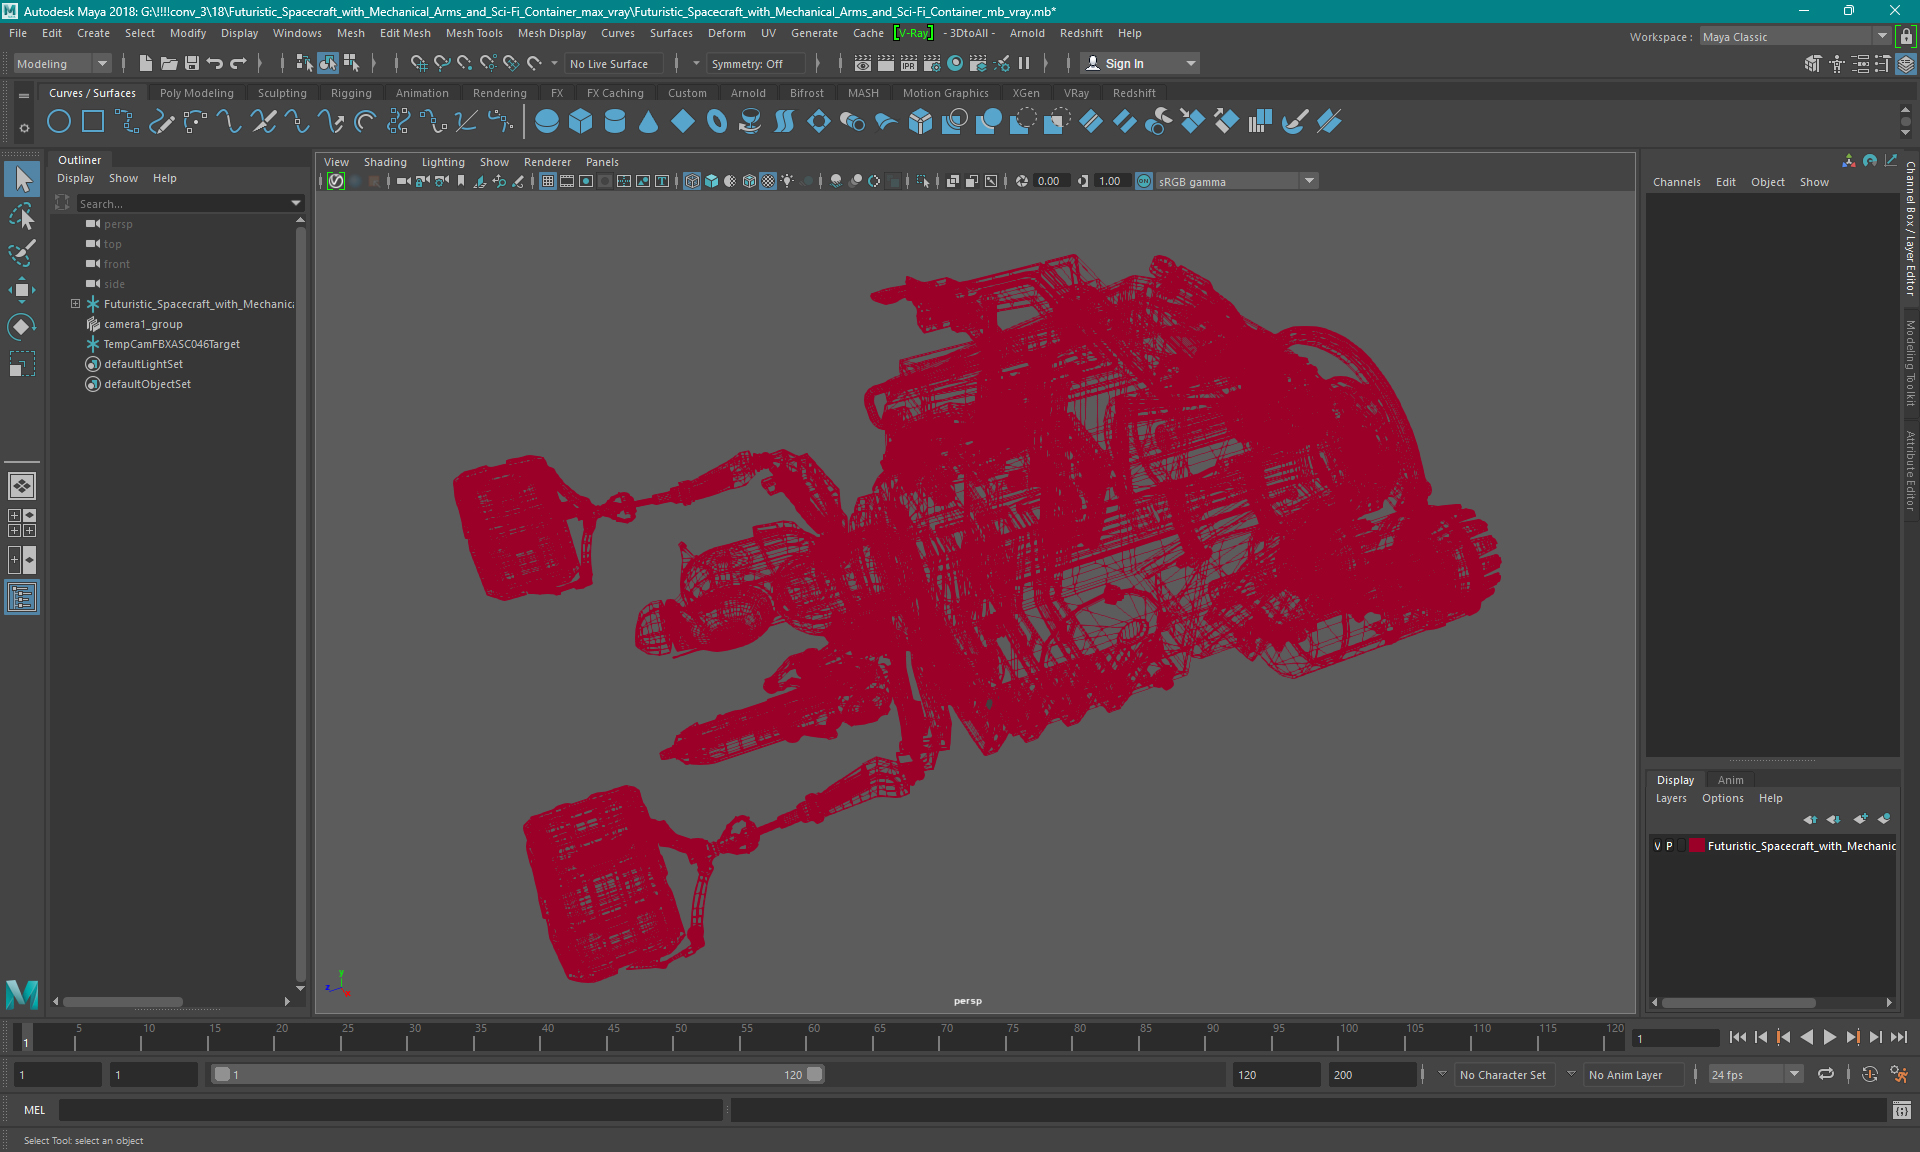Click the defaultLightSet outliner icon

pyautogui.click(x=92, y=363)
